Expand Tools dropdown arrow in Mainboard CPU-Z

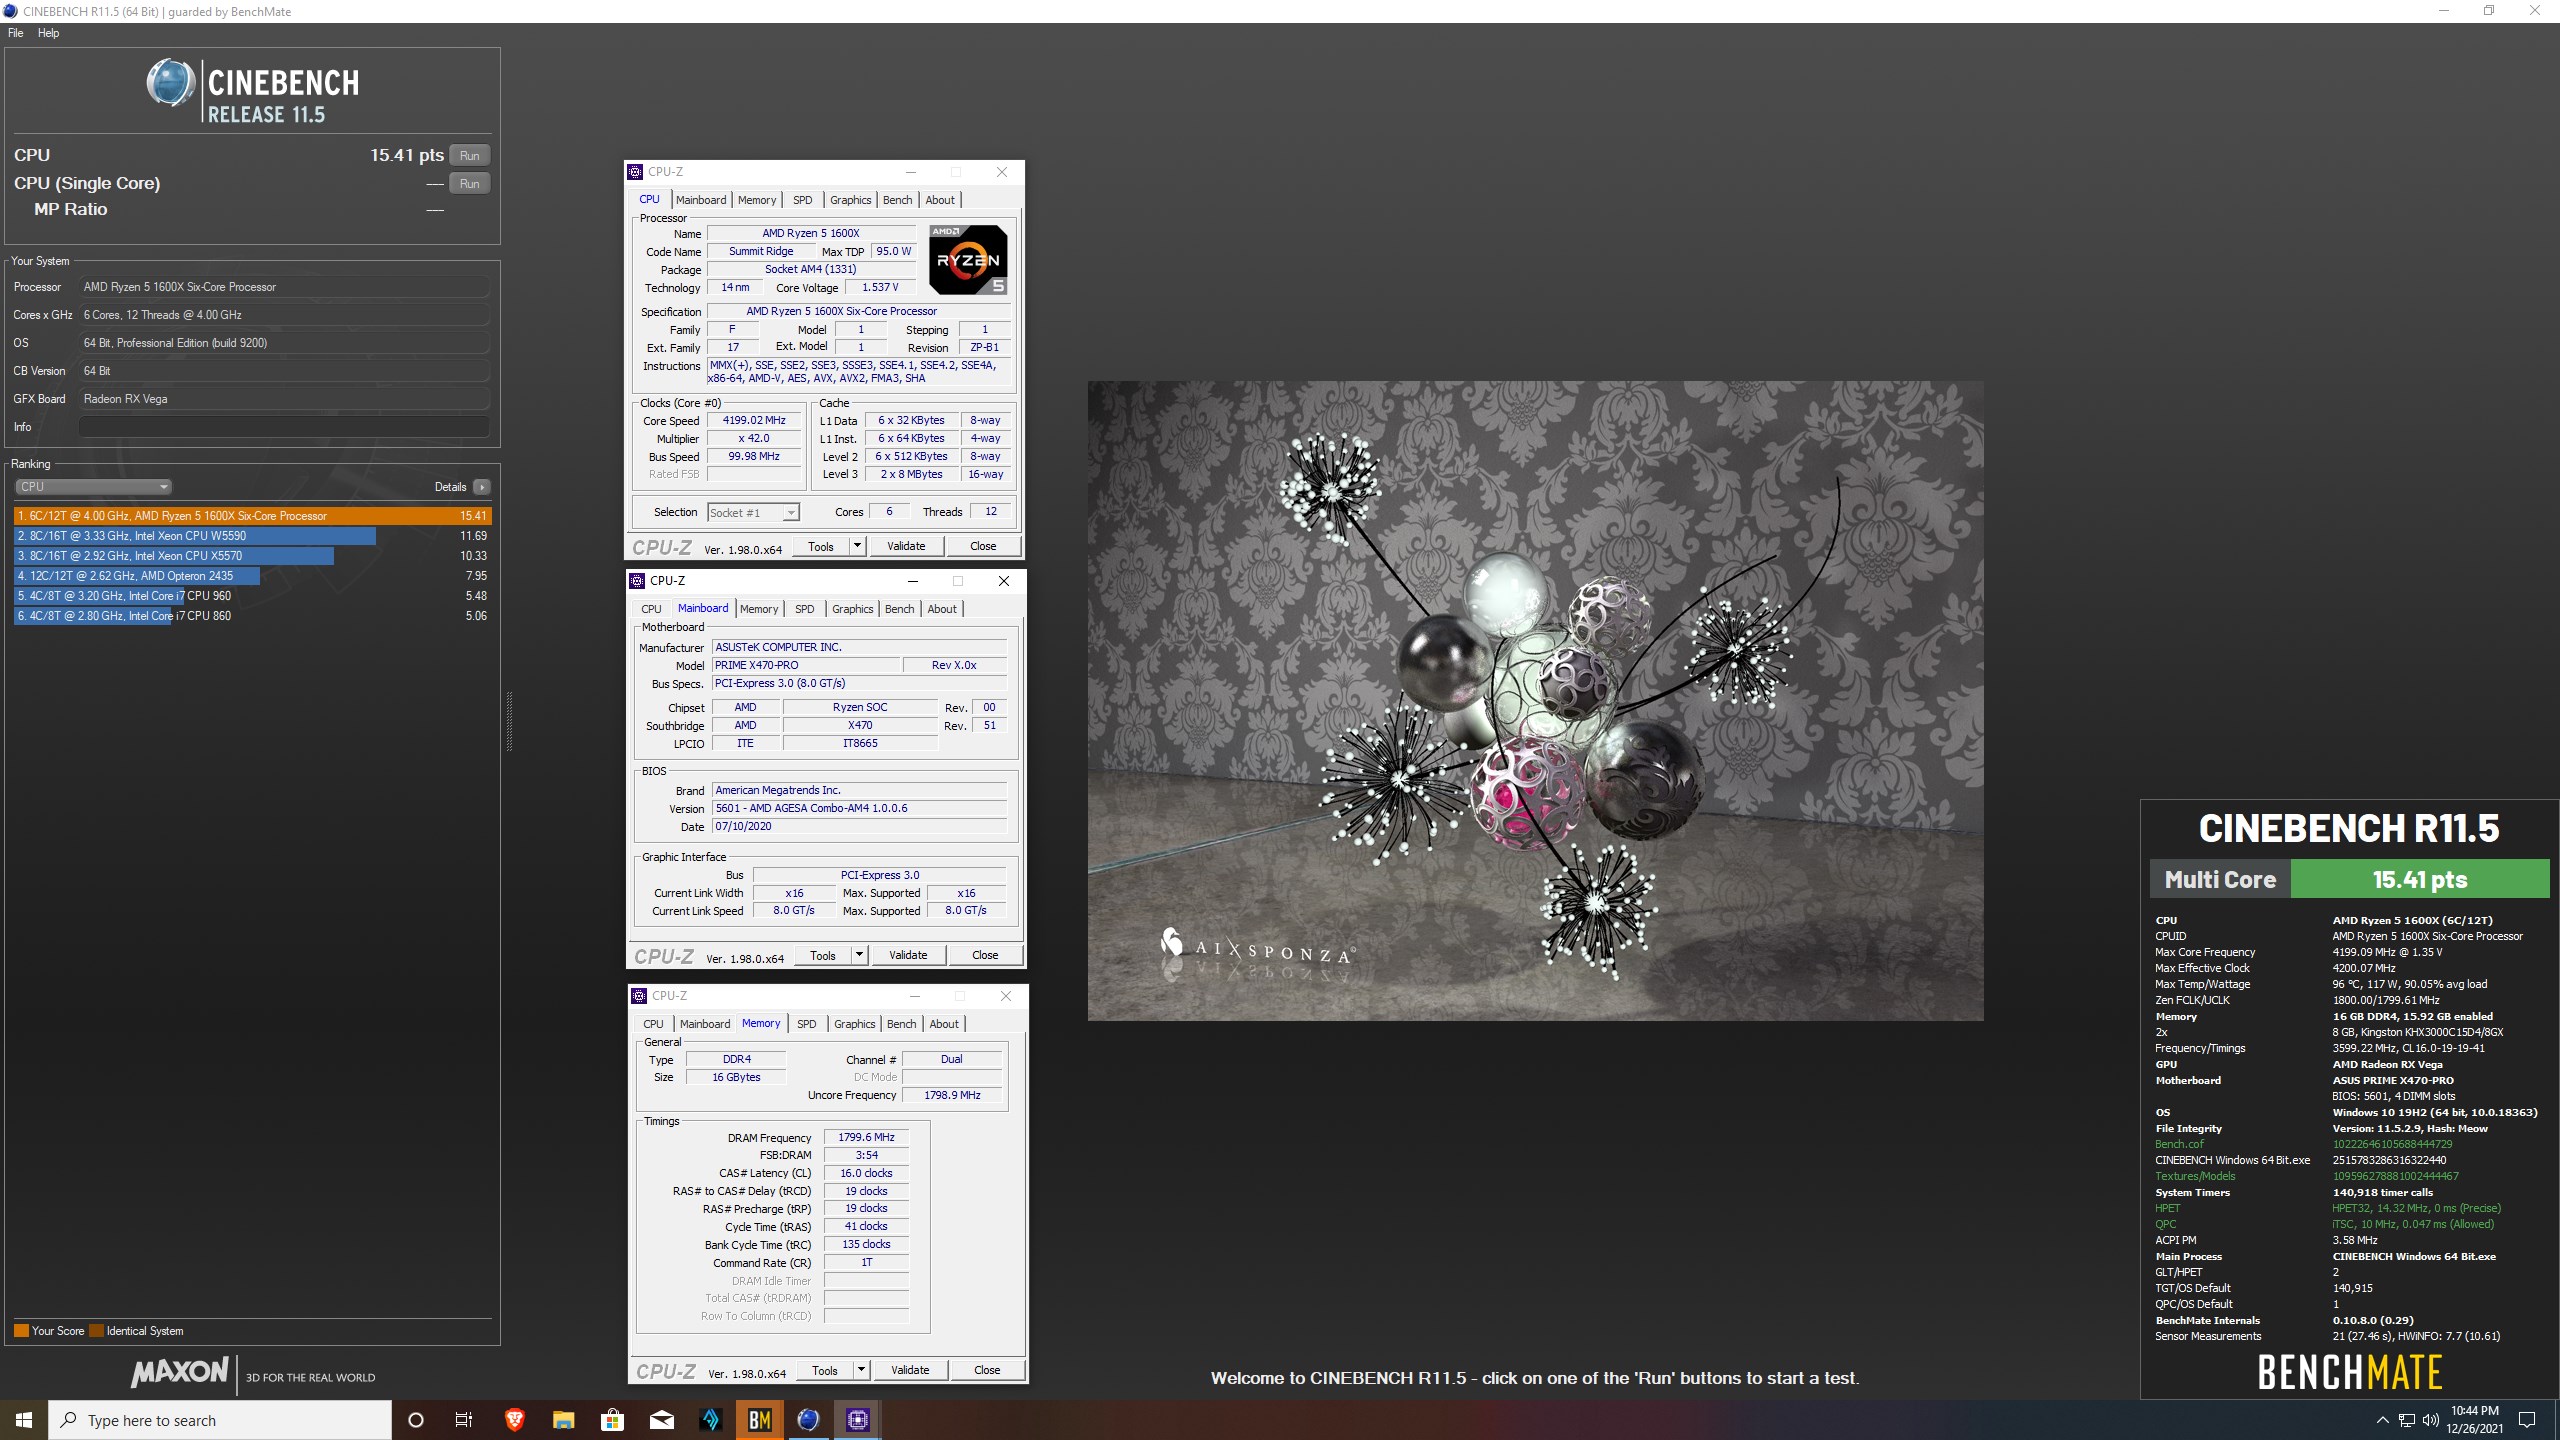point(859,955)
